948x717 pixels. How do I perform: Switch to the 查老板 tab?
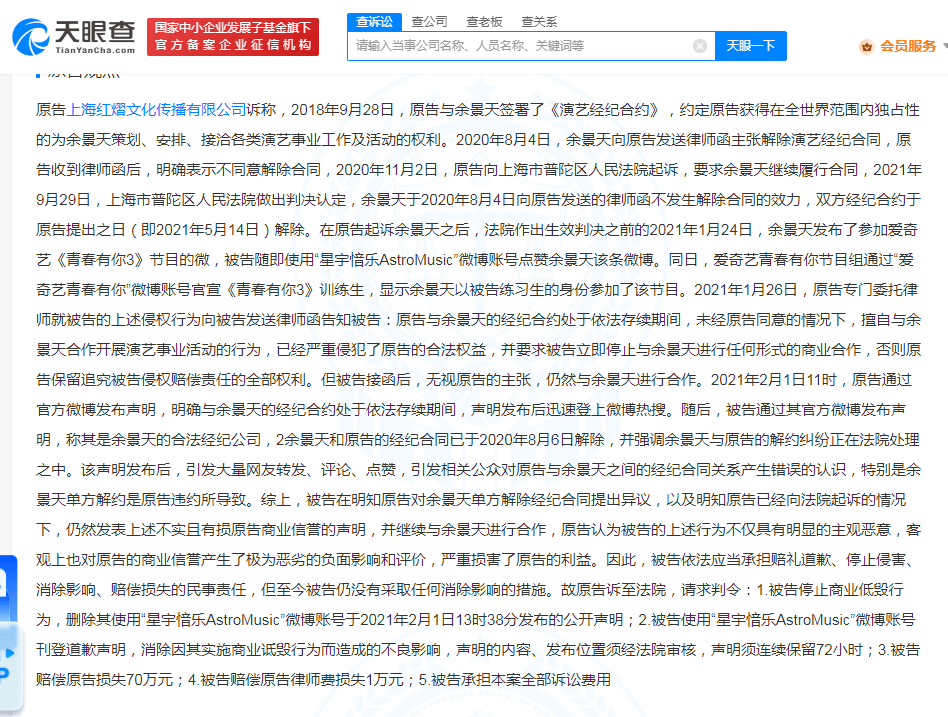click(484, 22)
